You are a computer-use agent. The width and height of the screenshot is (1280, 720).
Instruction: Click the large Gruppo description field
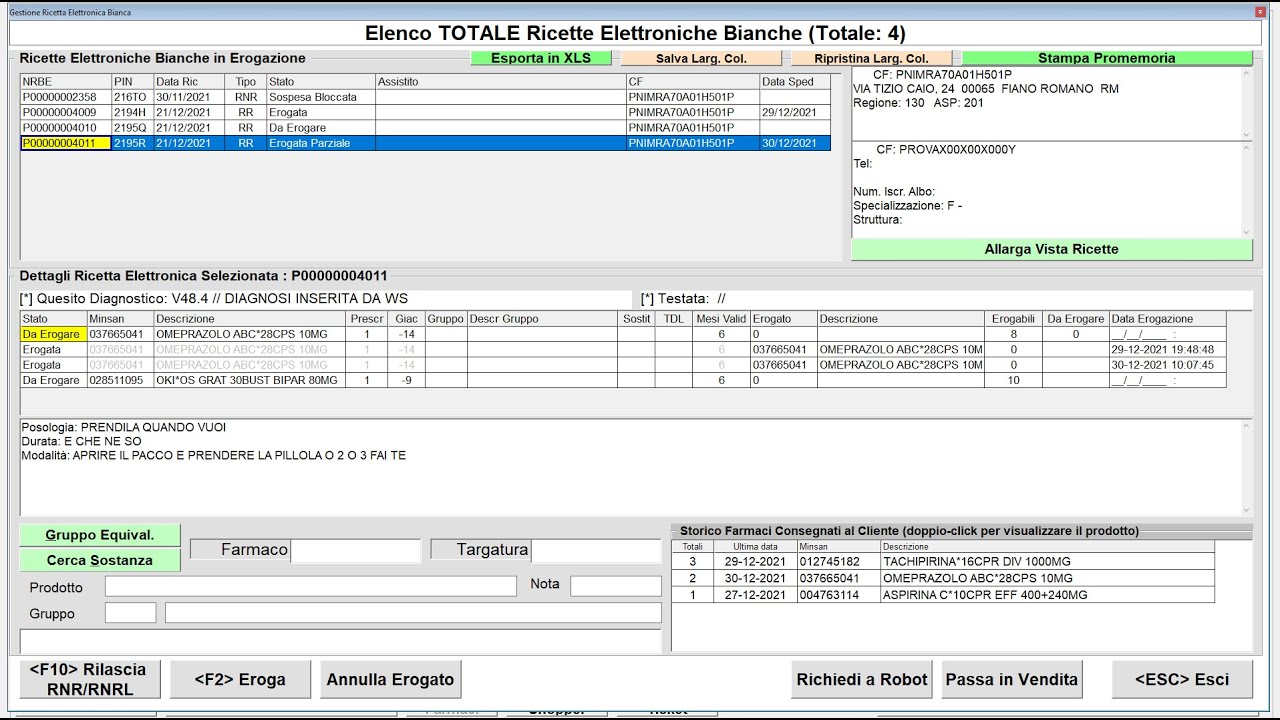pyautogui.click(x=413, y=613)
